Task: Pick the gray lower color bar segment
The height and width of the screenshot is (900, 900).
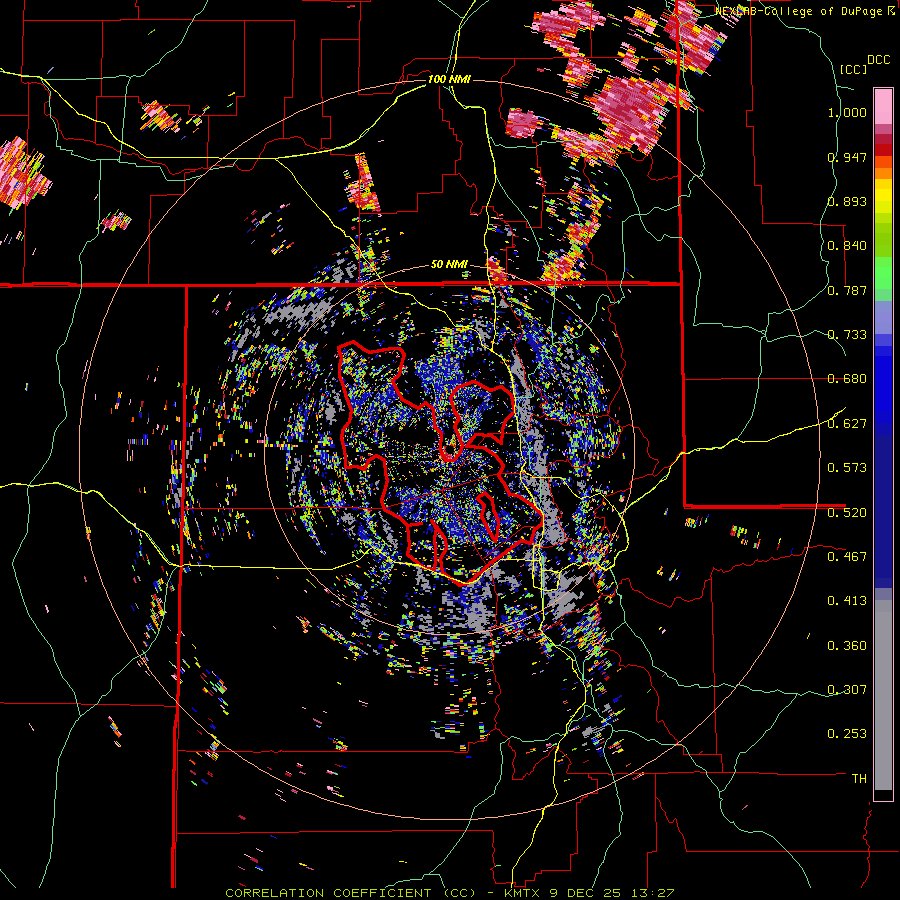Action: pyautogui.click(x=883, y=700)
